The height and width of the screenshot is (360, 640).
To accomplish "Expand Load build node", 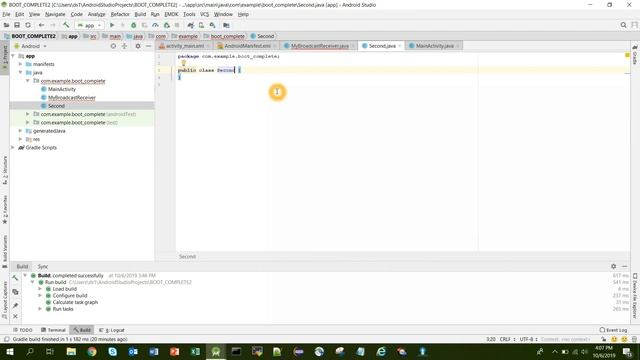I will click(x=40, y=289).
